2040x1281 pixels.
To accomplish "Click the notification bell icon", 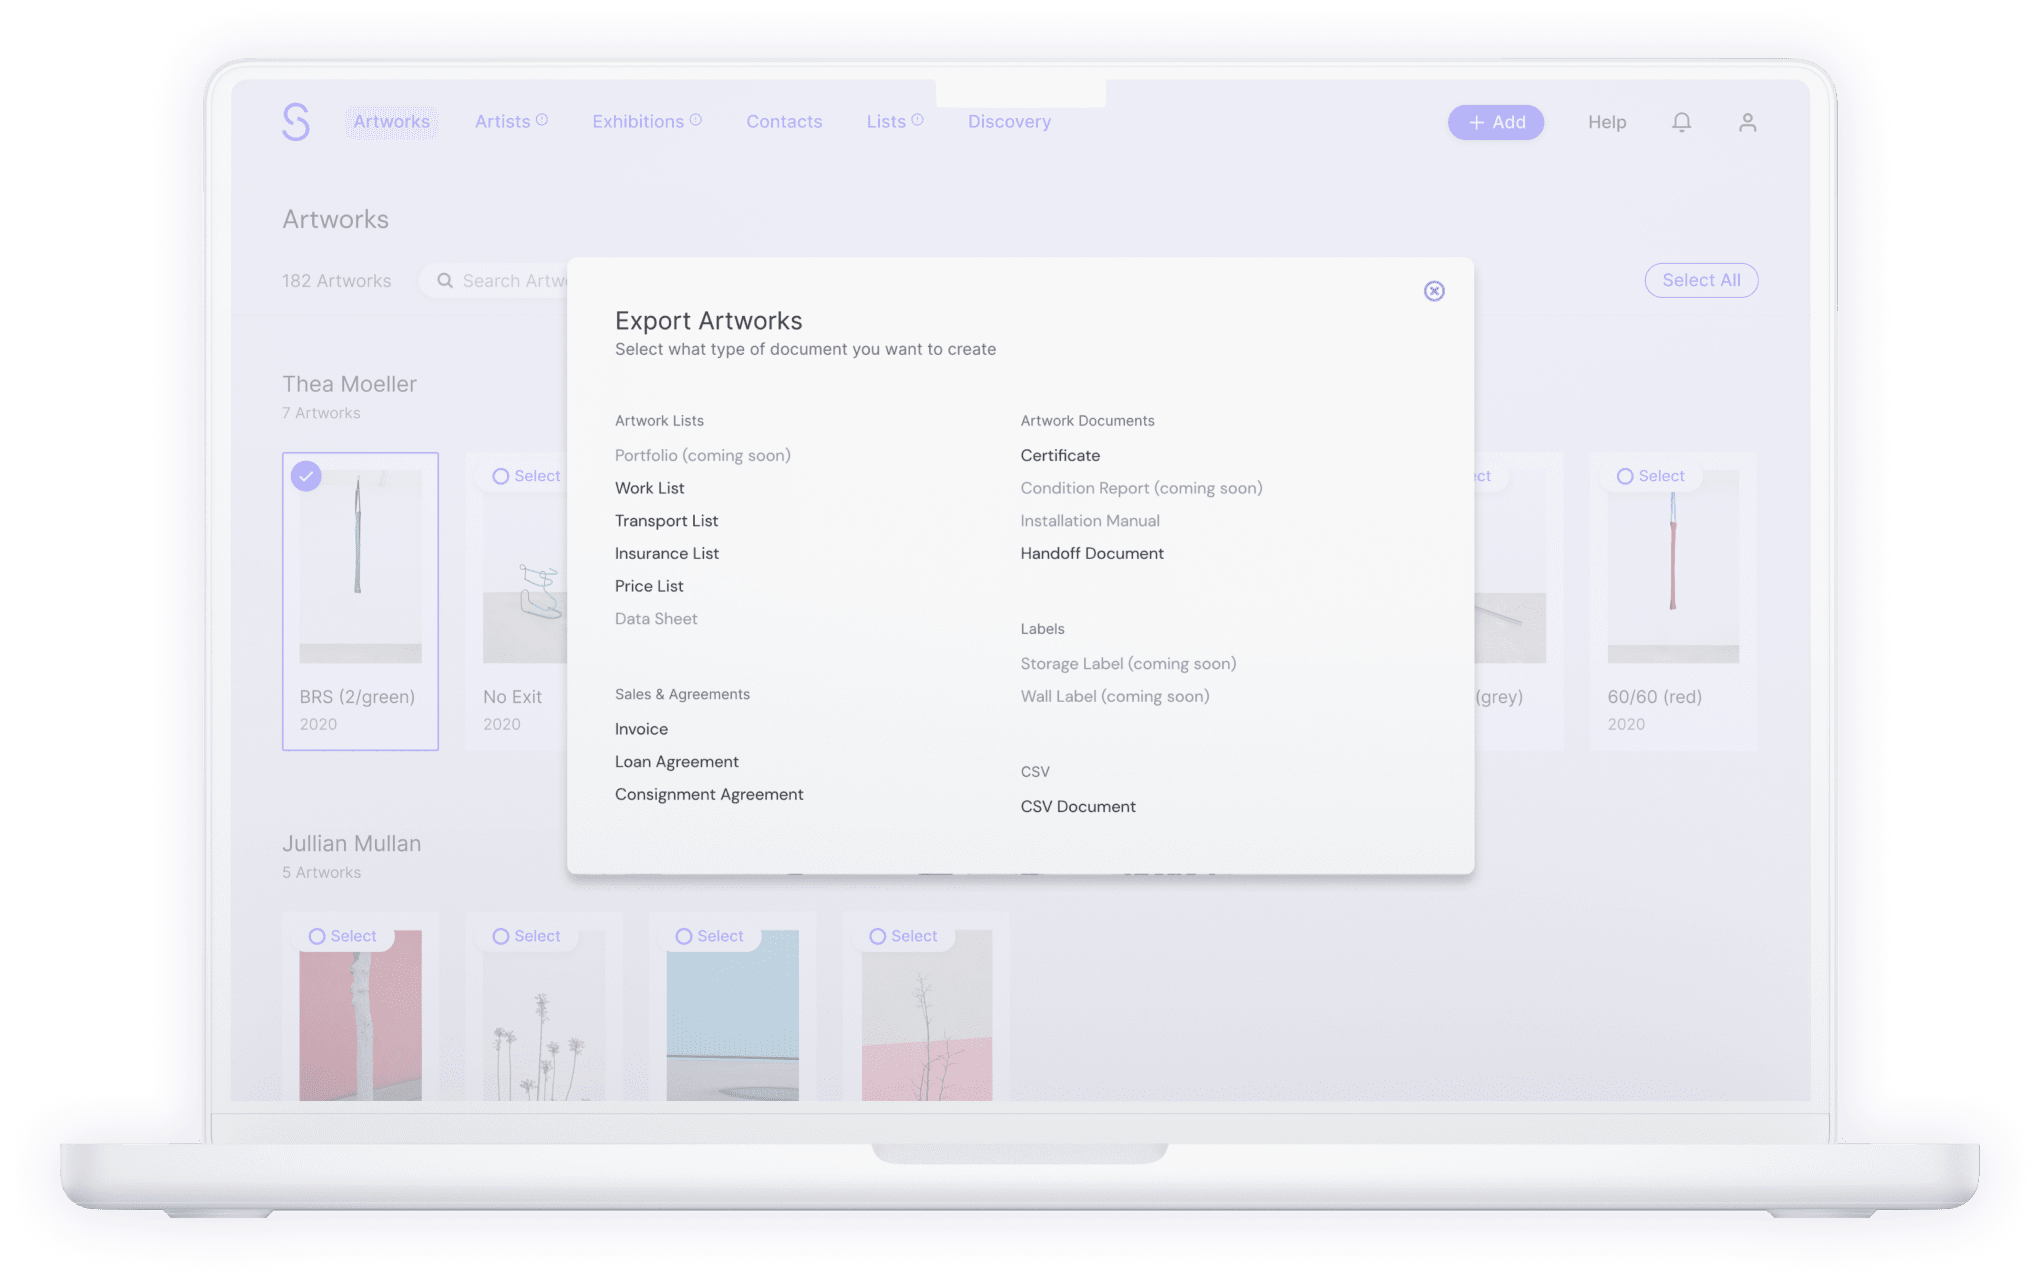I will click(1681, 121).
